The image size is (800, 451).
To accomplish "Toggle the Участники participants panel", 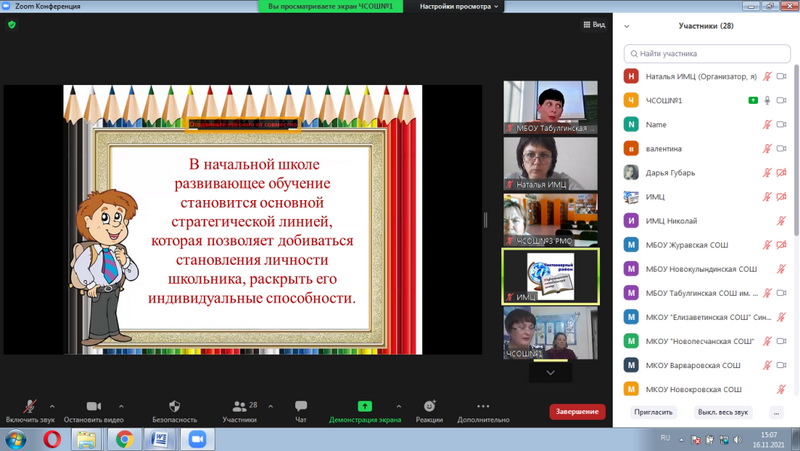I will pos(239,407).
